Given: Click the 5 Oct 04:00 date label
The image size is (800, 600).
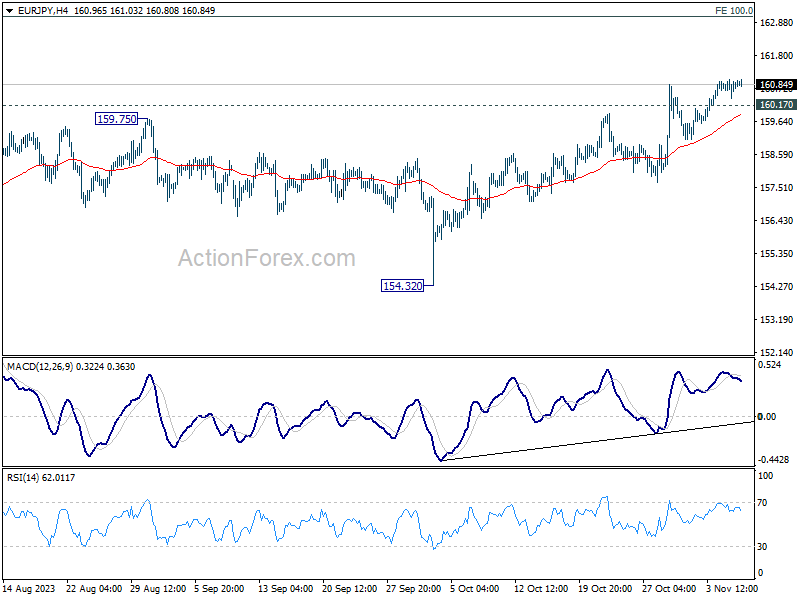Looking at the screenshot, I should (474, 588).
